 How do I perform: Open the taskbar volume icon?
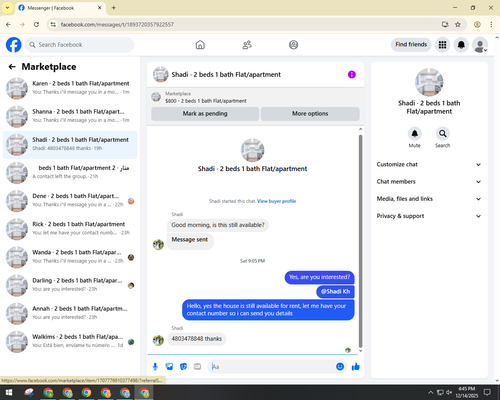click(x=449, y=392)
